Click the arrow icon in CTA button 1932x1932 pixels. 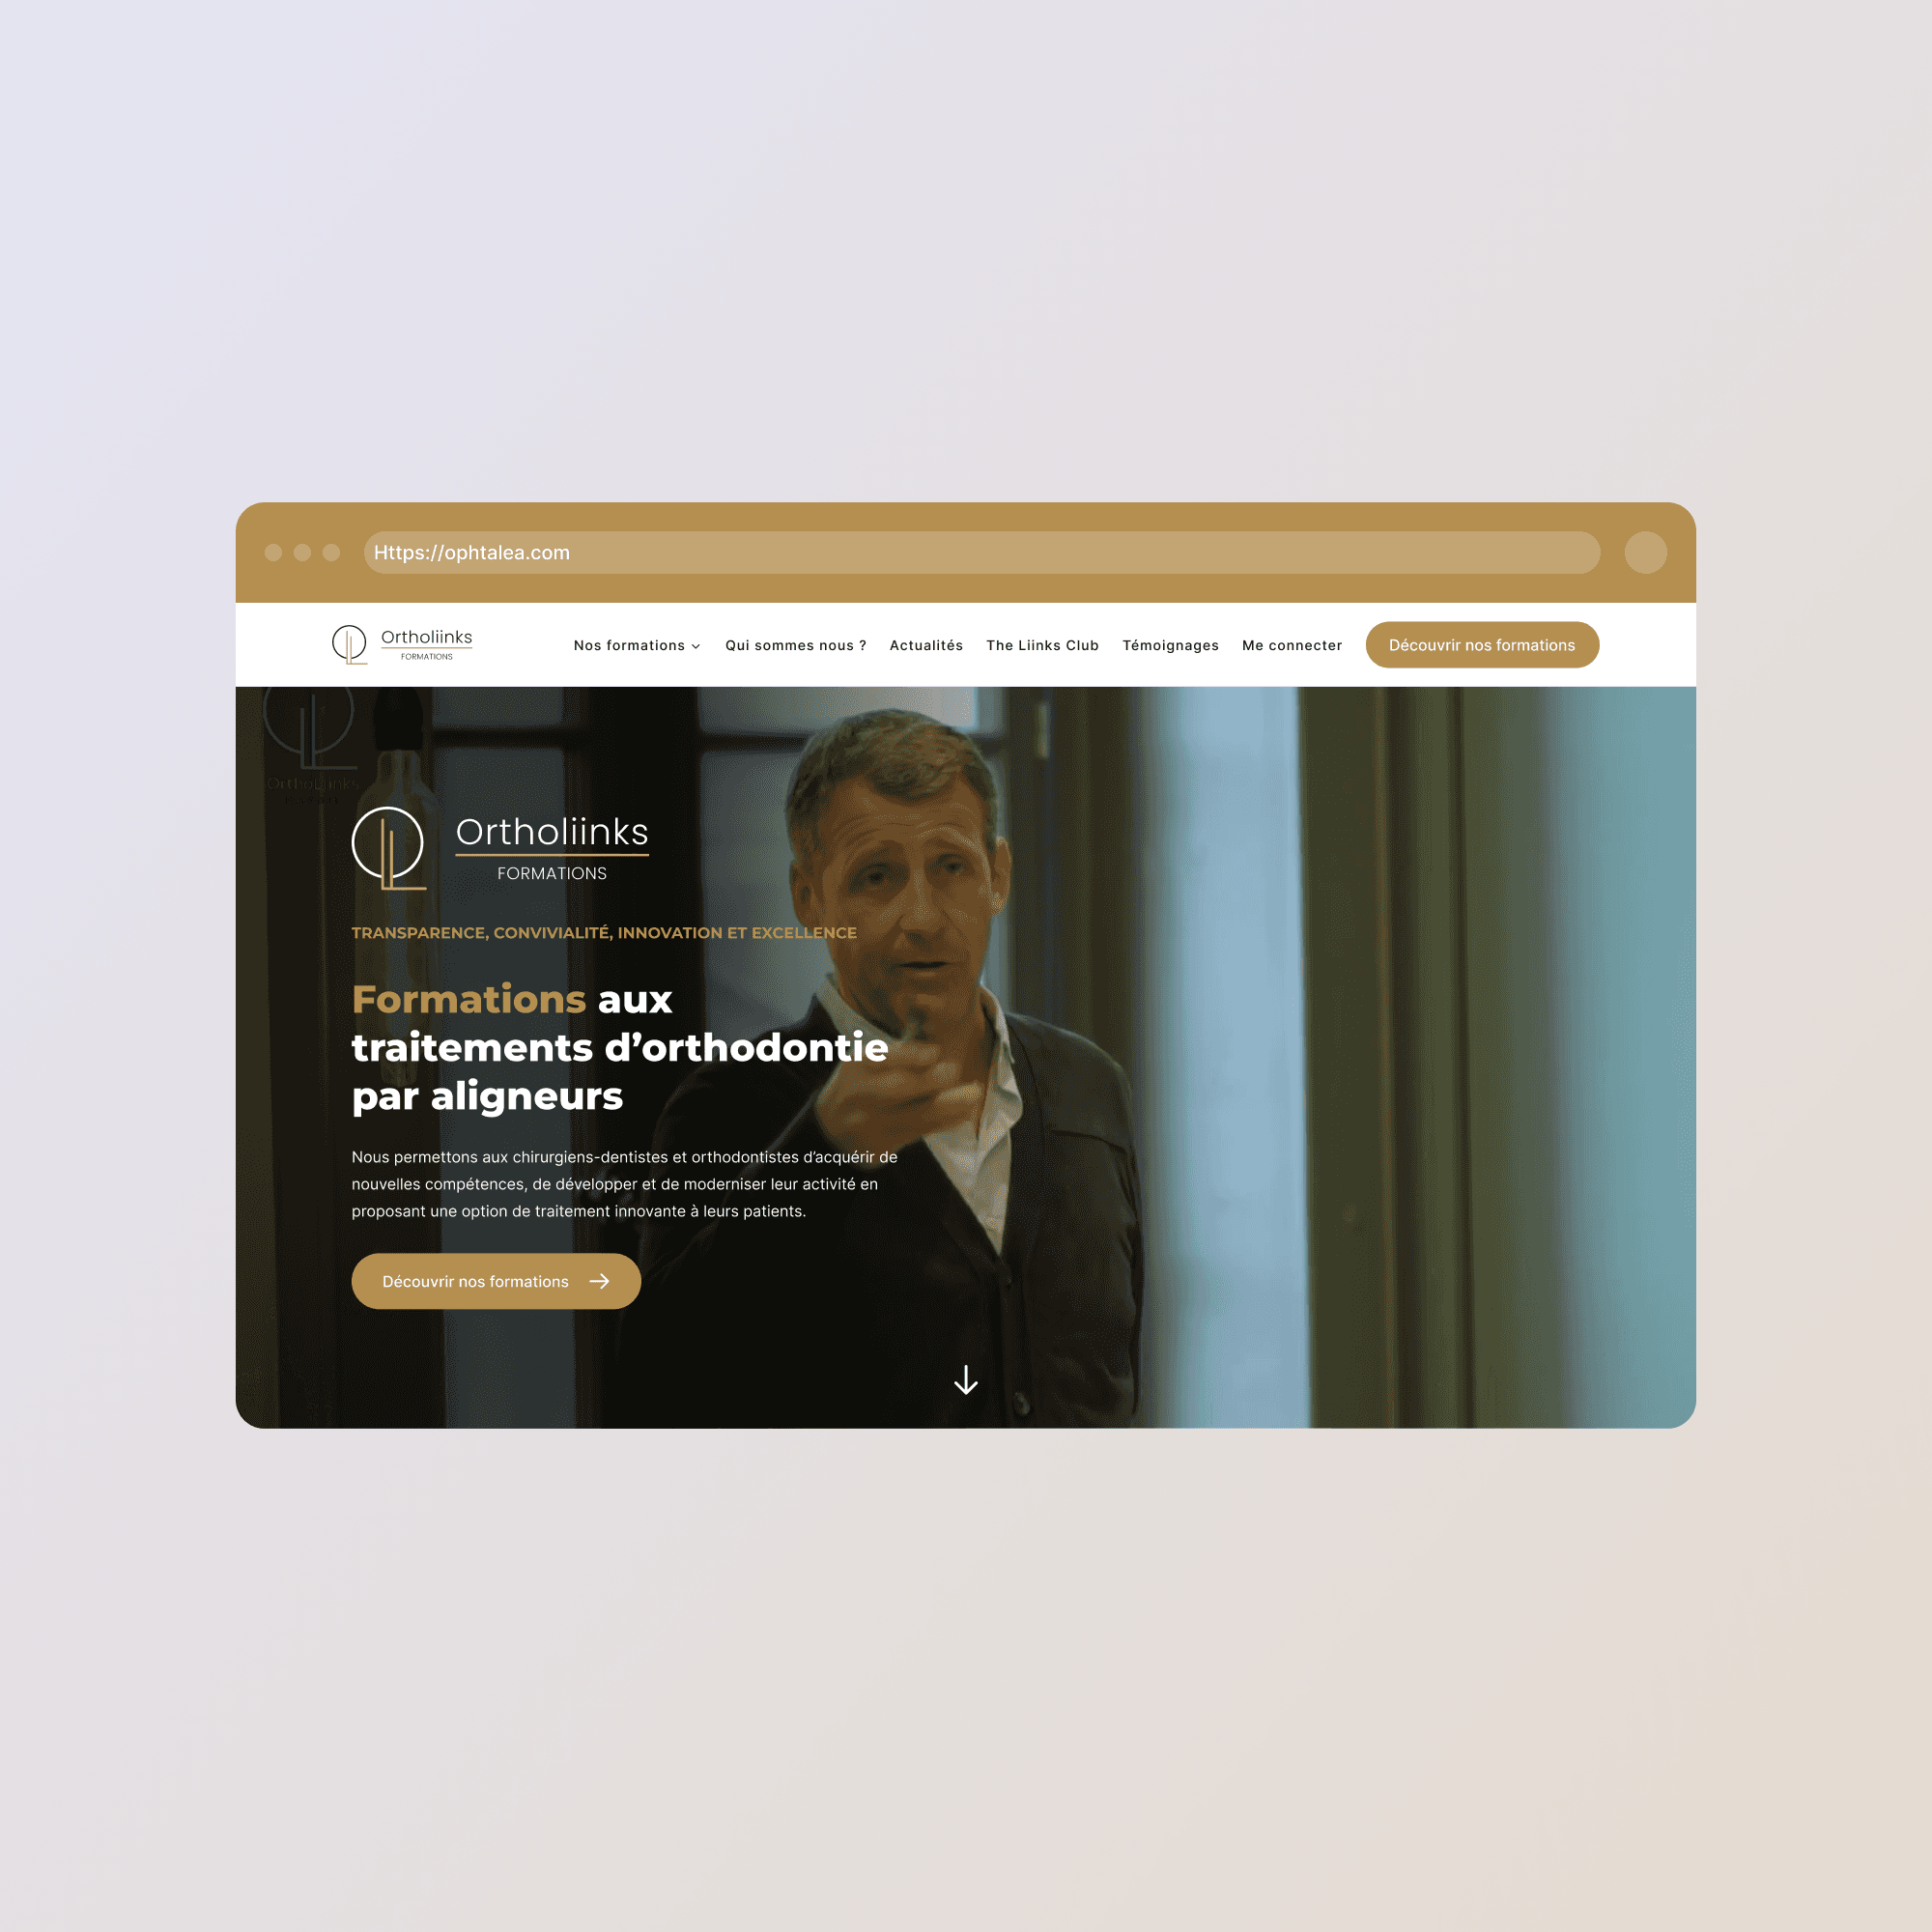coord(605,1283)
